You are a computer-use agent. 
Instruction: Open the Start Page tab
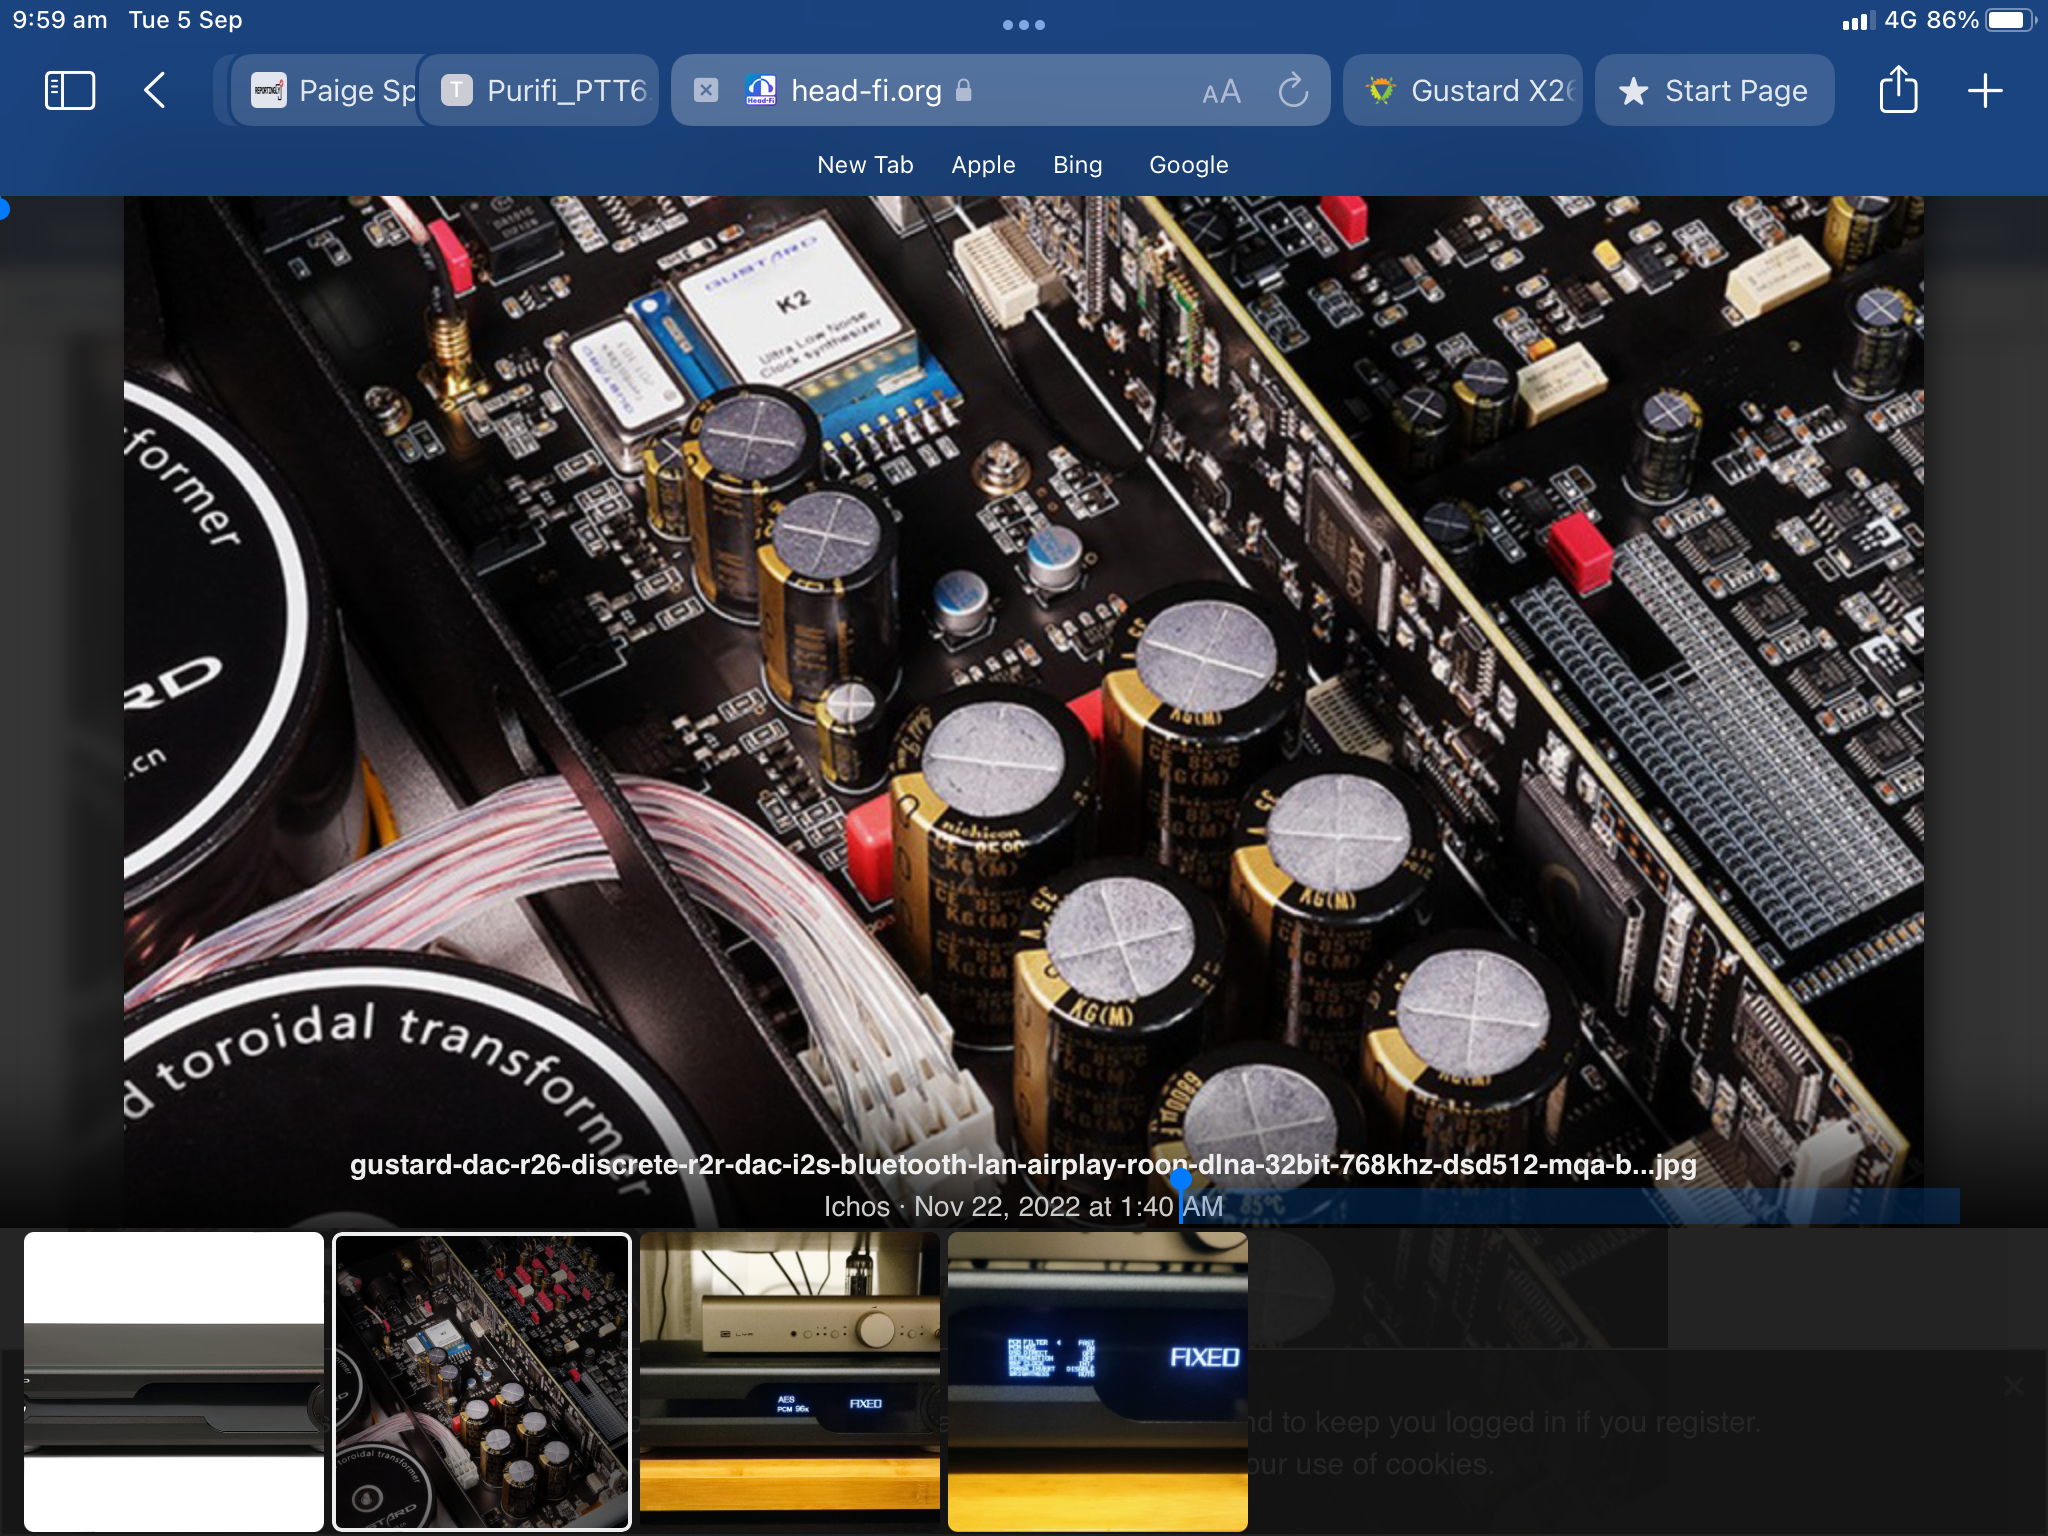click(x=1714, y=91)
